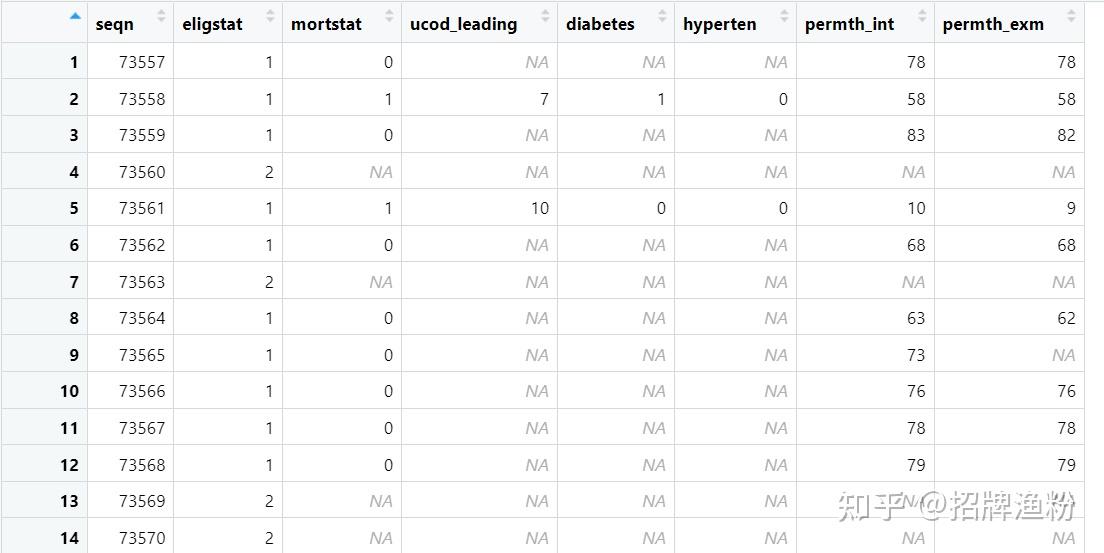The image size is (1104, 553).
Task: Click the permth_exm column sort arrows
Action: [1072, 17]
